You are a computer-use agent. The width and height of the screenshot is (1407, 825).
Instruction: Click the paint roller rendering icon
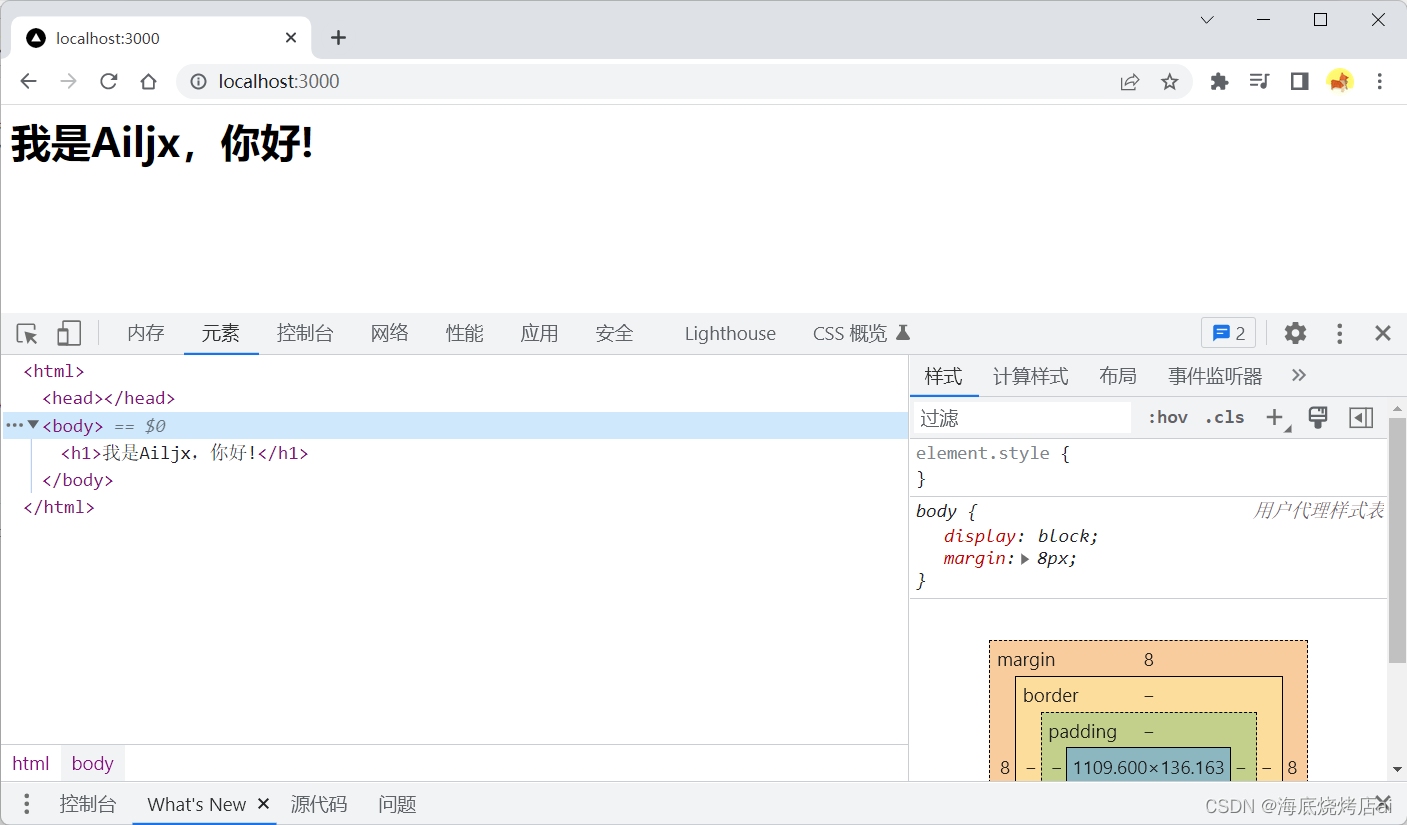point(1318,418)
